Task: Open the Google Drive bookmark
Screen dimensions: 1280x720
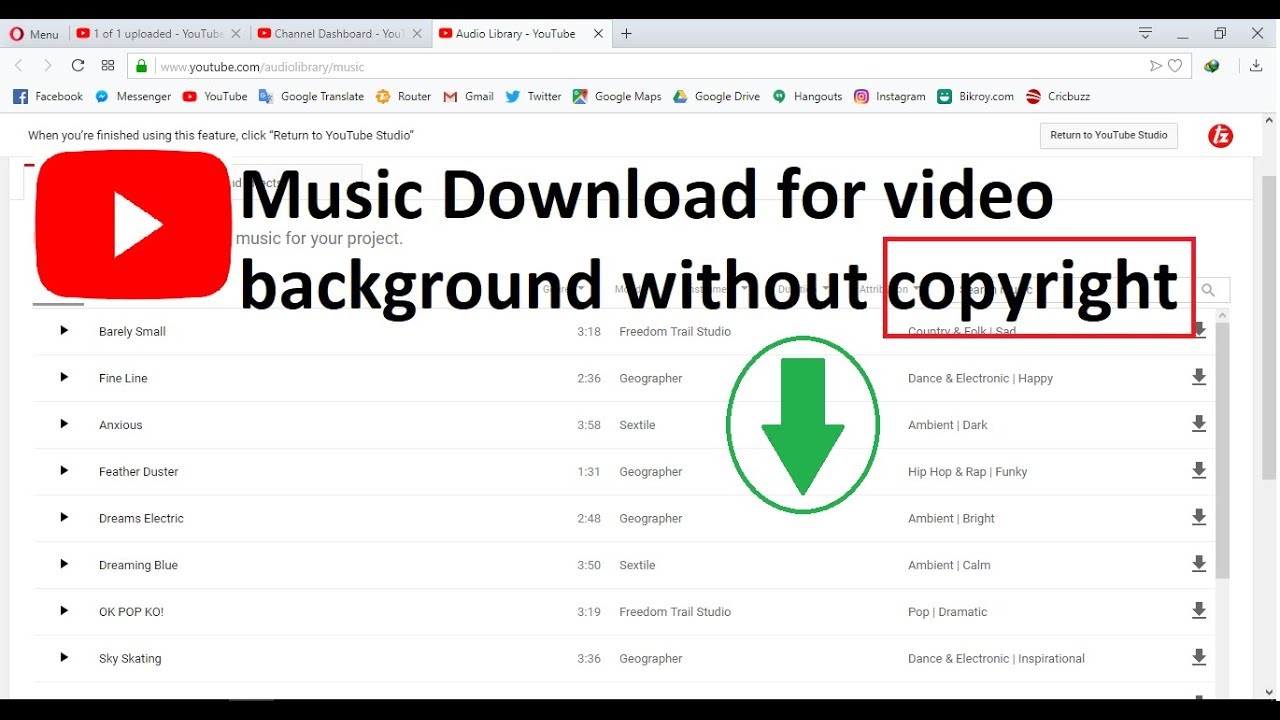Action: pos(716,97)
